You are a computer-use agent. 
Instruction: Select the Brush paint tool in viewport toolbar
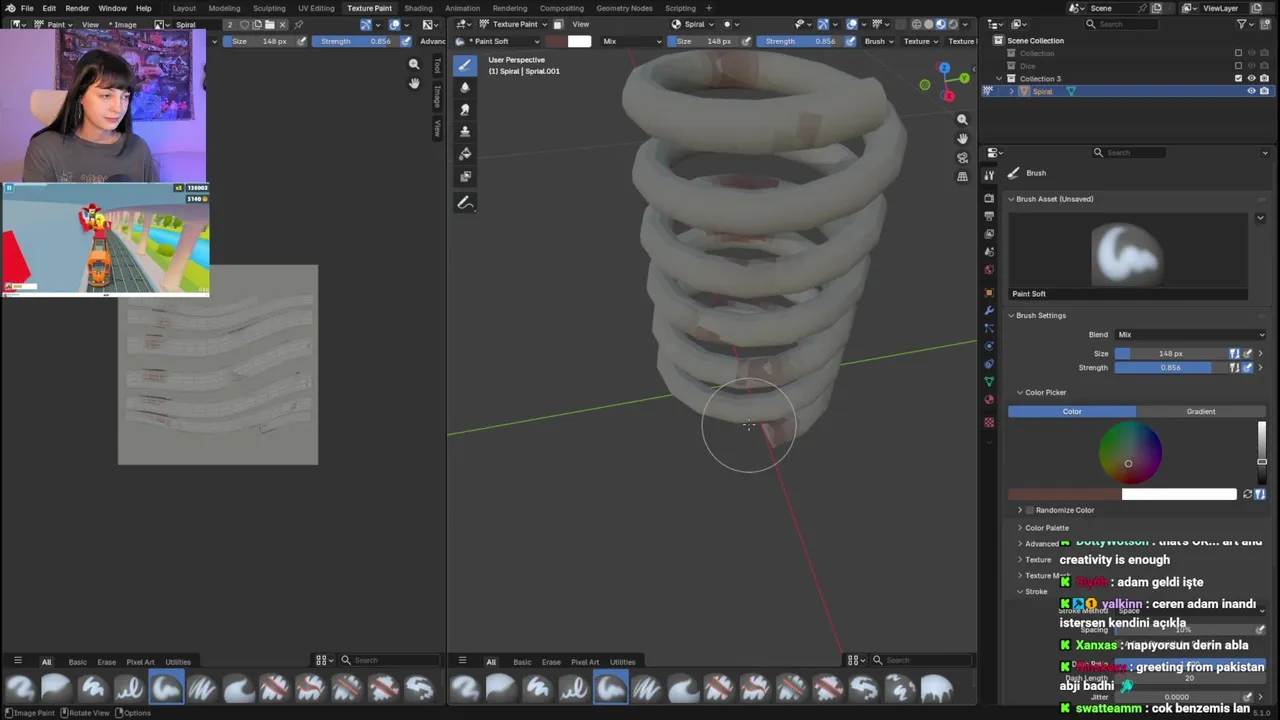(x=465, y=65)
